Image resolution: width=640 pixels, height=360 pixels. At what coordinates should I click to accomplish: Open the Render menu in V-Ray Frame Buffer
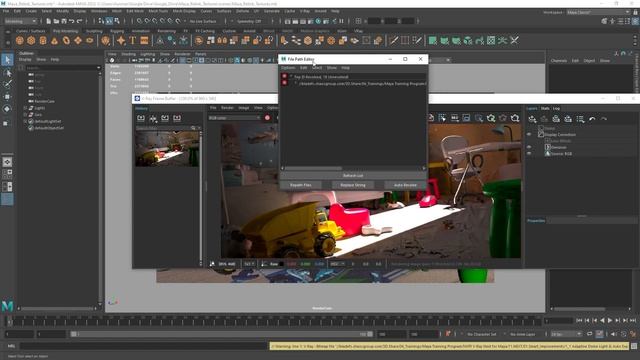coord(227,108)
